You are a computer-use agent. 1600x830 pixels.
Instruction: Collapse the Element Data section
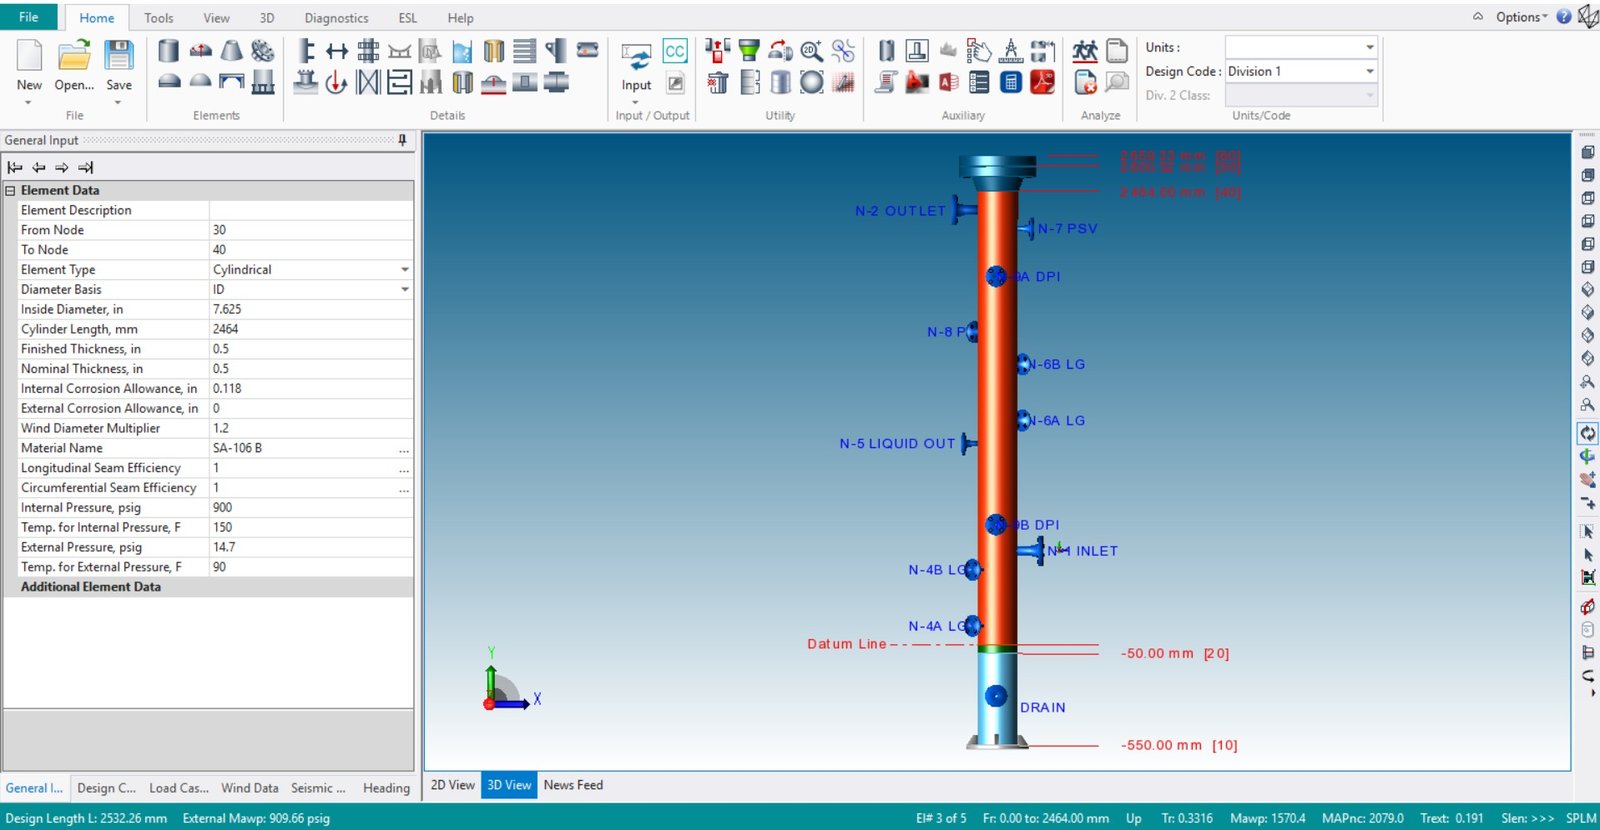[11, 190]
